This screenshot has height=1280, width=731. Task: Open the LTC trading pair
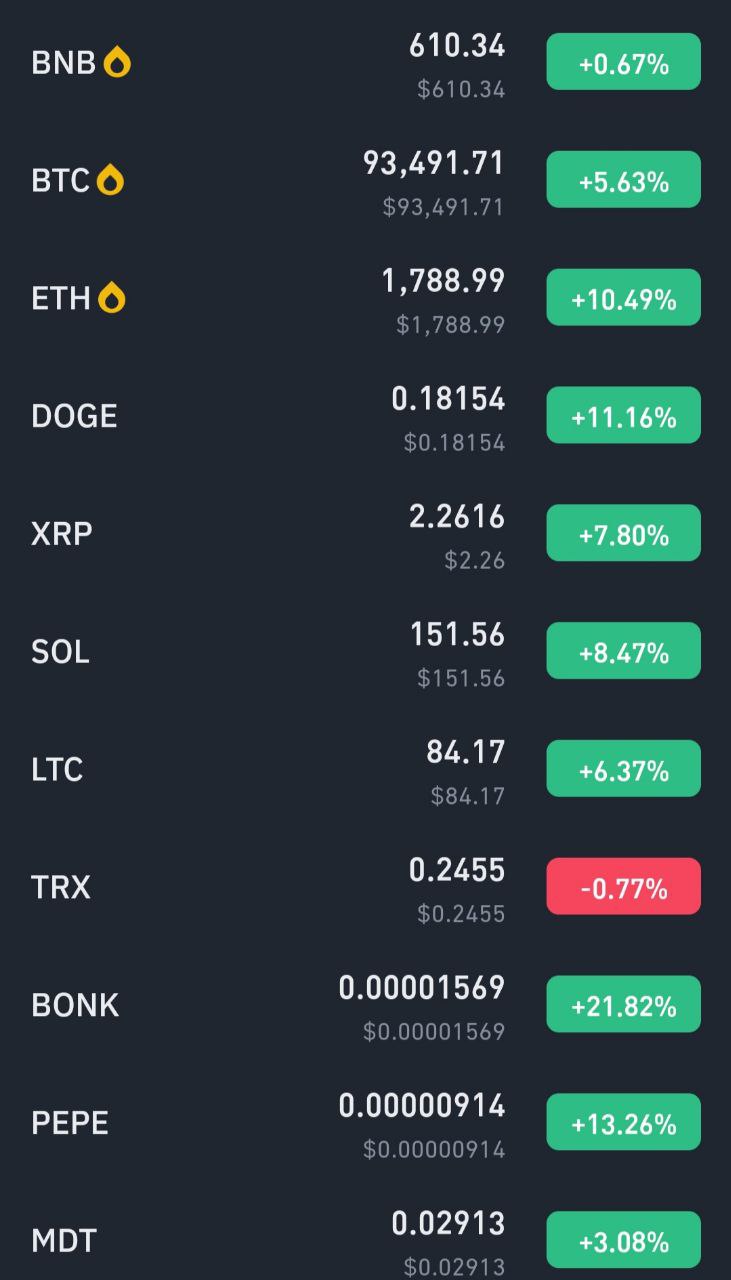(365, 769)
